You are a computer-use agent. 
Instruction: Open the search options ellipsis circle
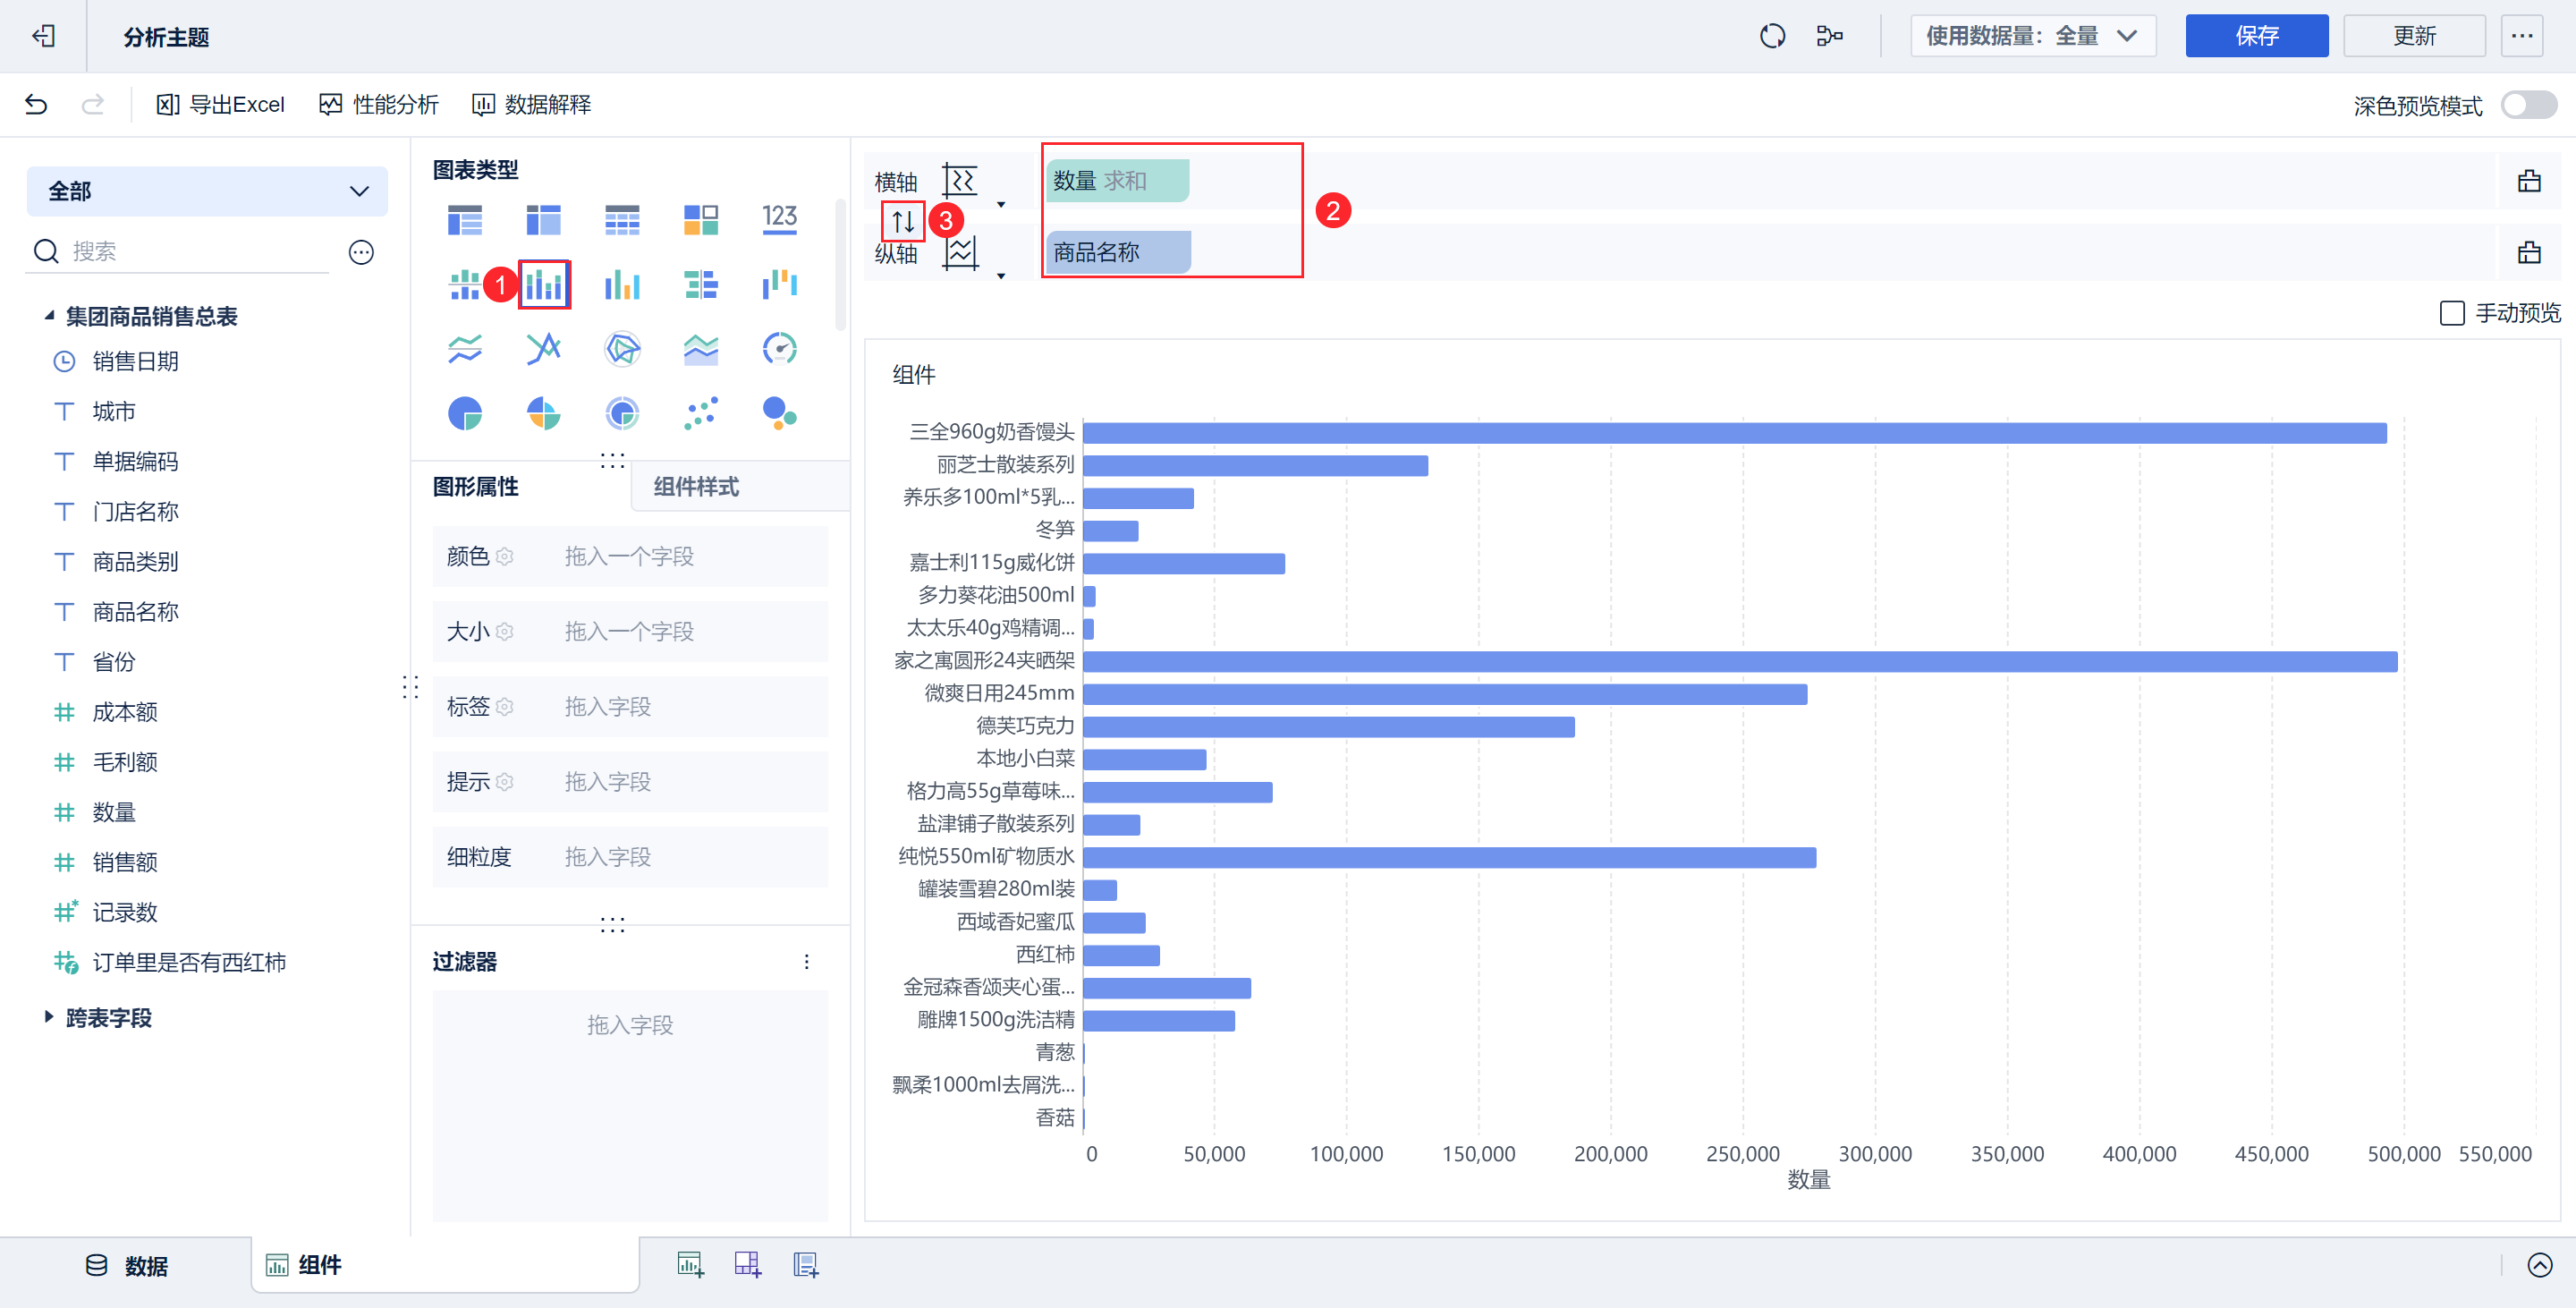pyautogui.click(x=361, y=252)
